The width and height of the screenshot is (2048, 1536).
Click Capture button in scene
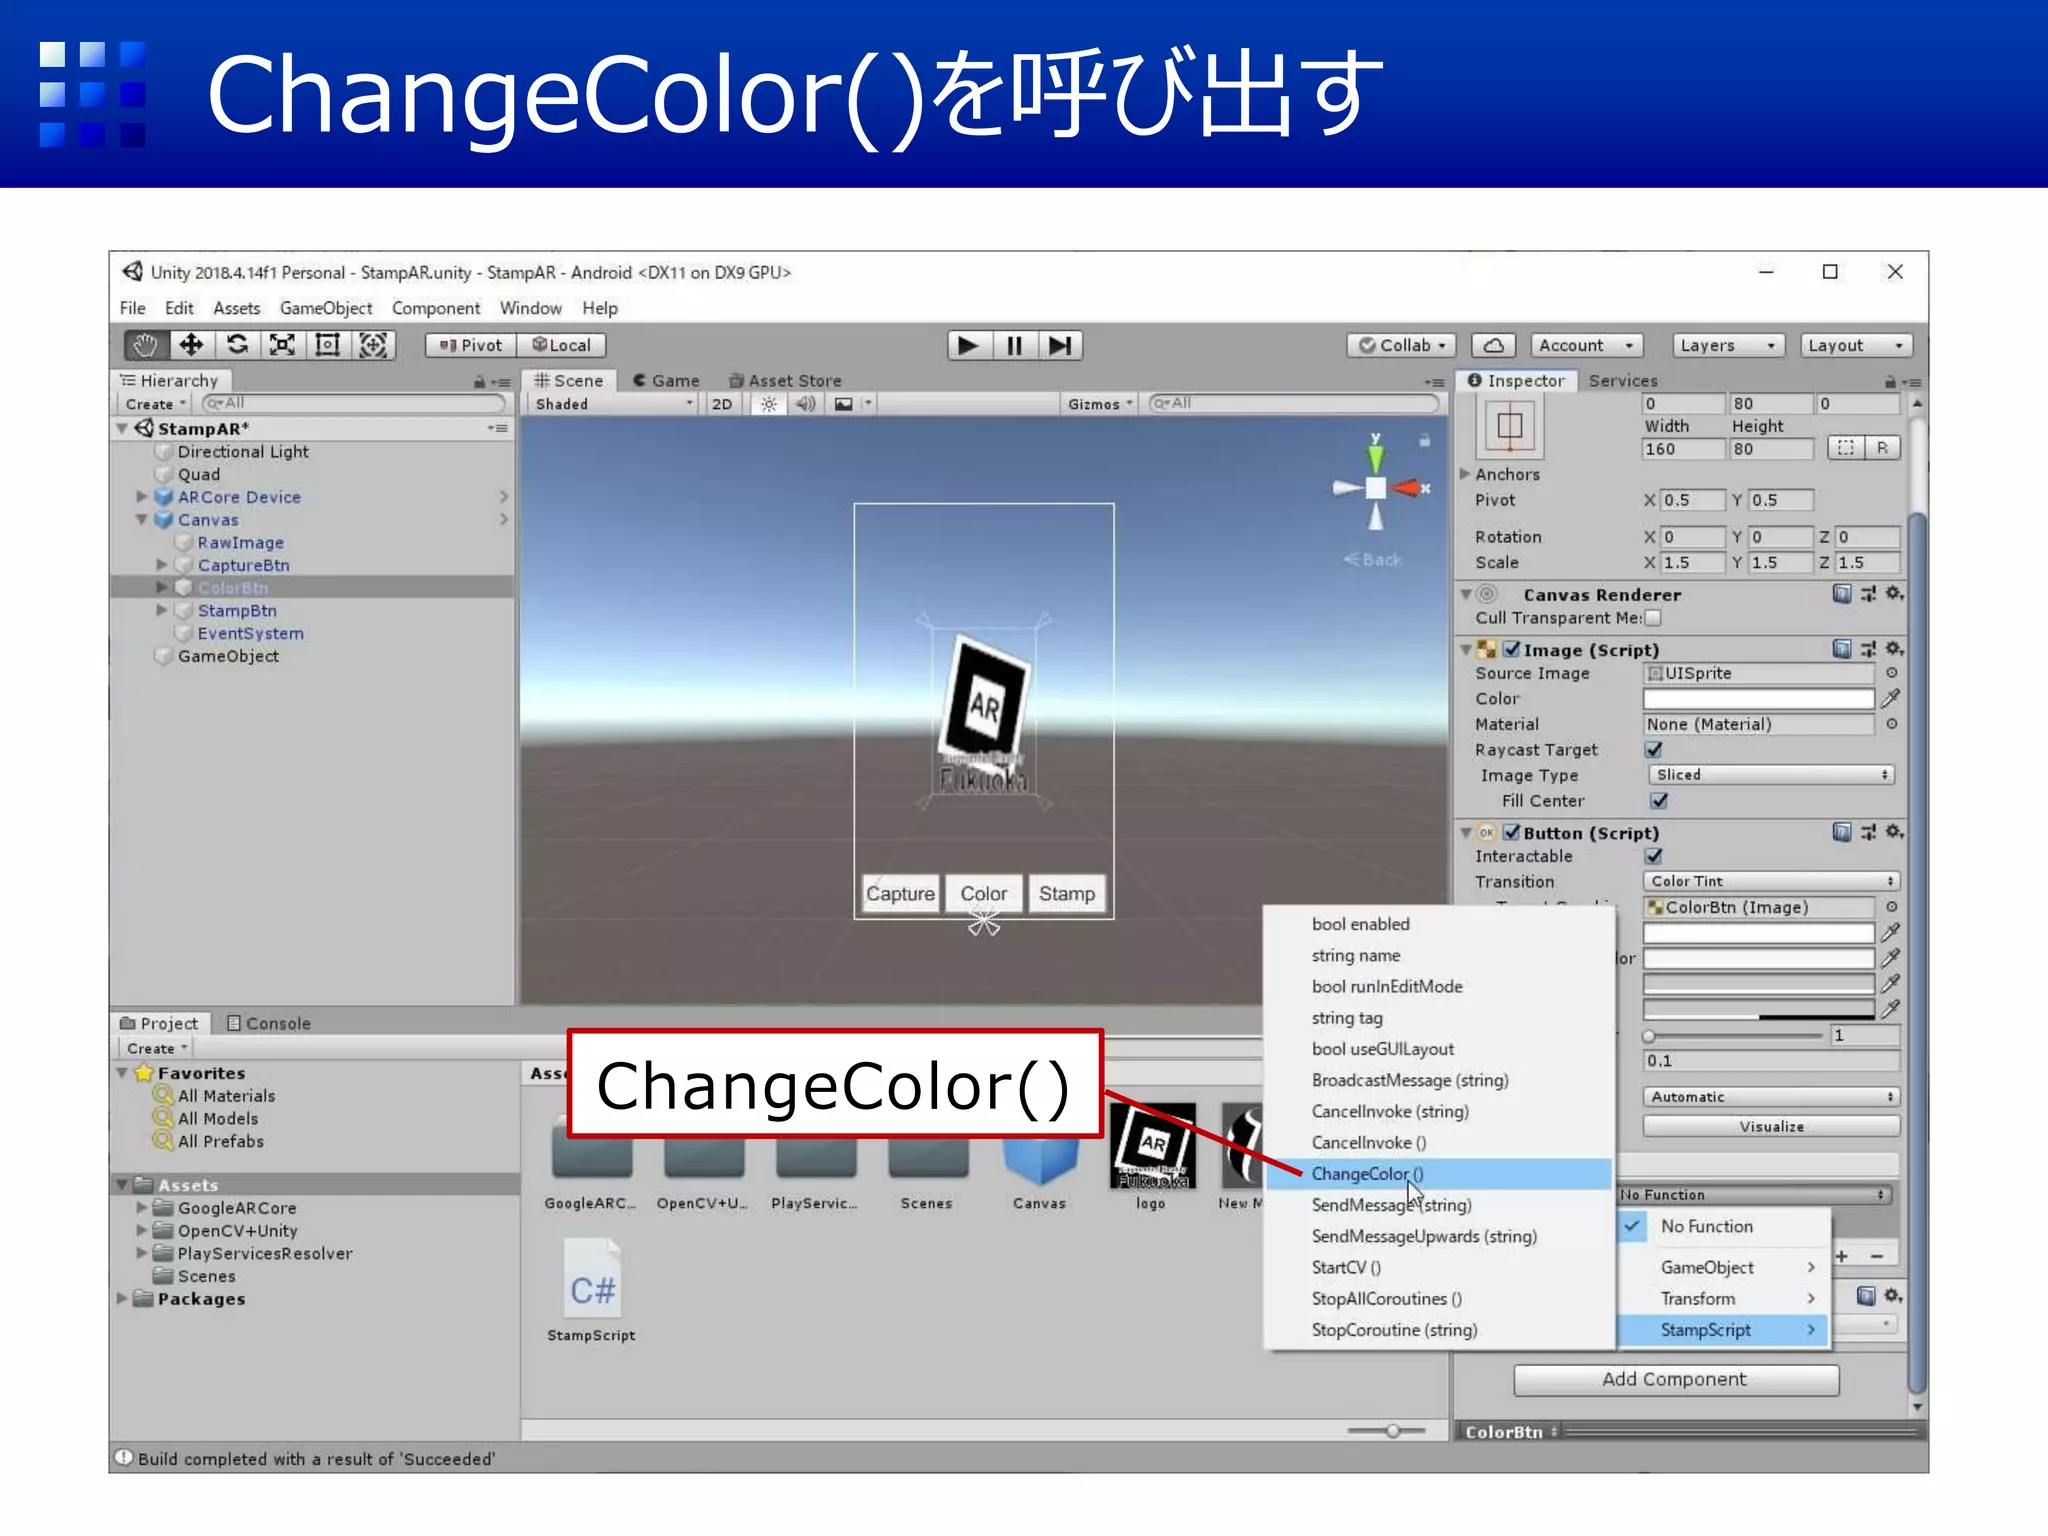[x=900, y=893]
